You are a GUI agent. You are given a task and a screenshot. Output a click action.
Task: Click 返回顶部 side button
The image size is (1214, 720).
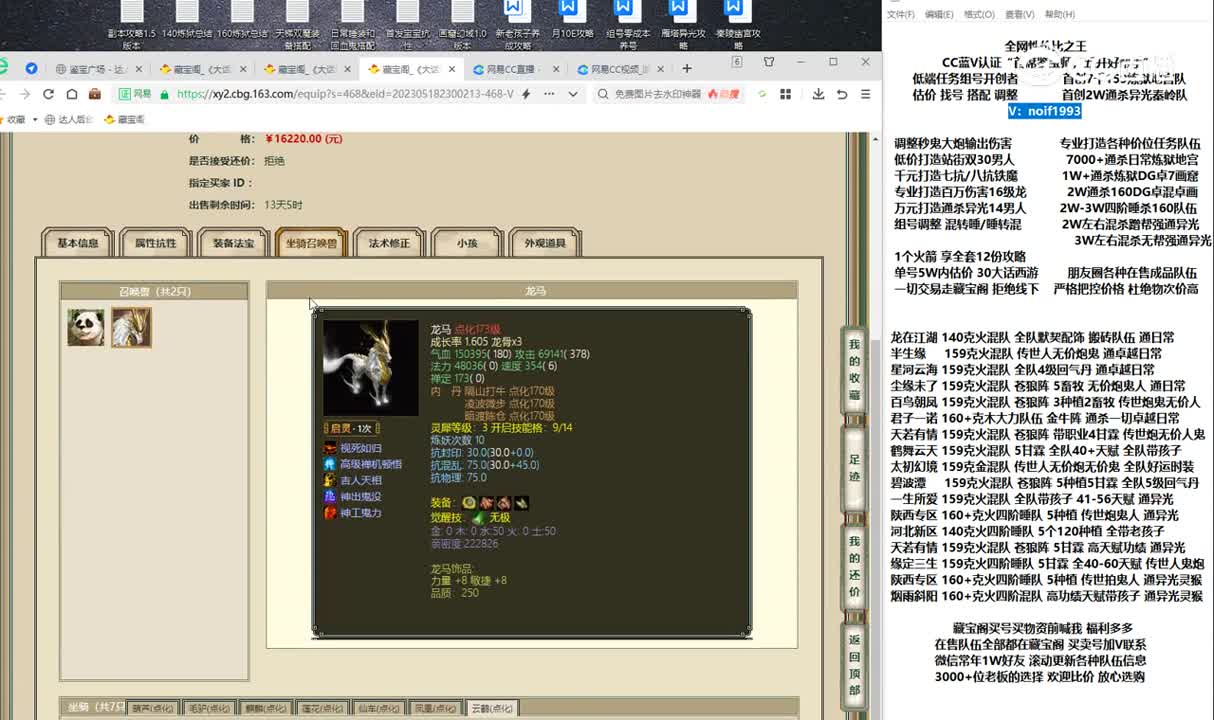click(854, 667)
